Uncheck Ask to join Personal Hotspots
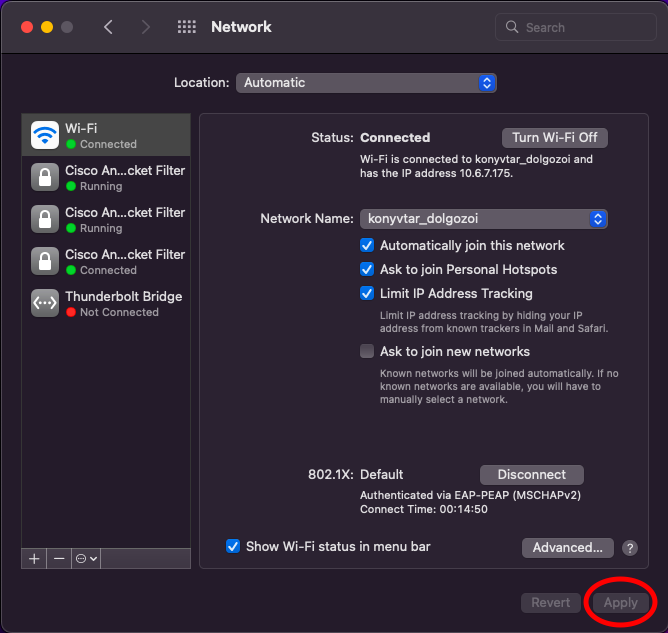The height and width of the screenshot is (633, 668). 367,269
